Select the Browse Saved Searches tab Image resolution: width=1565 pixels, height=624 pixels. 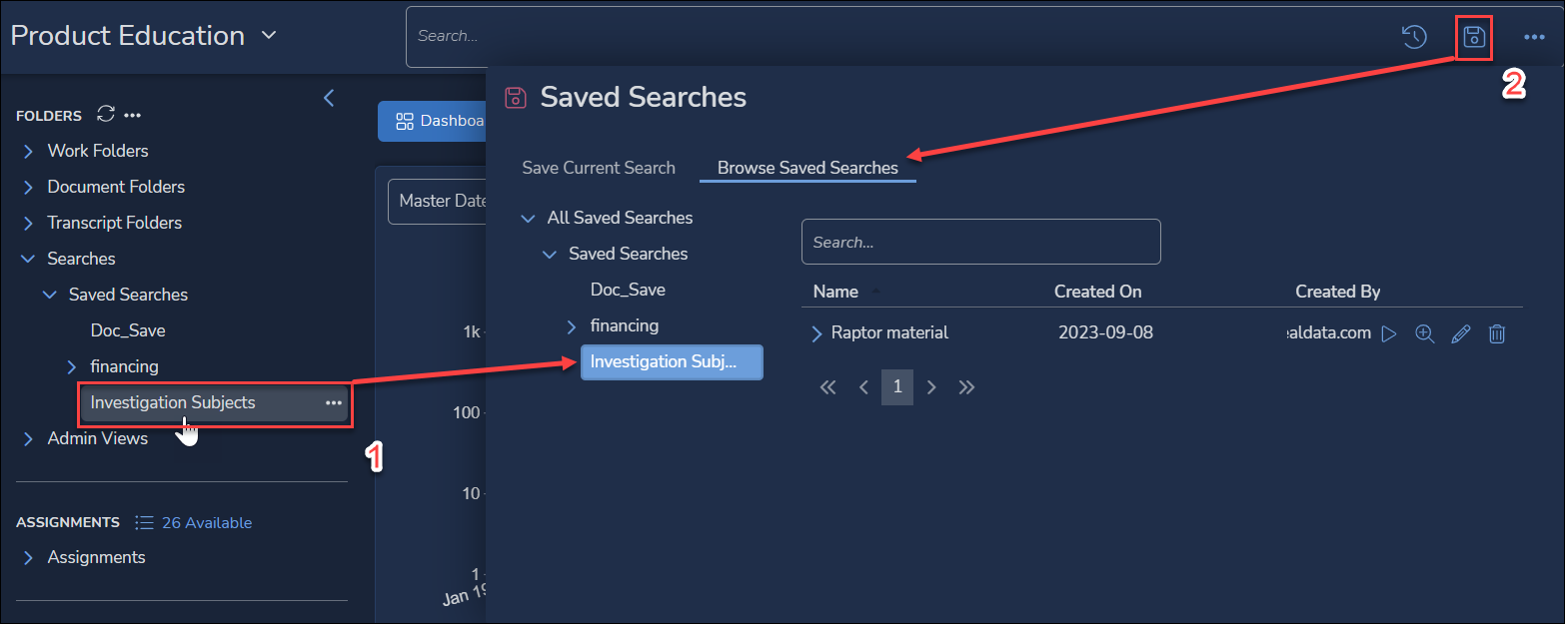point(808,167)
